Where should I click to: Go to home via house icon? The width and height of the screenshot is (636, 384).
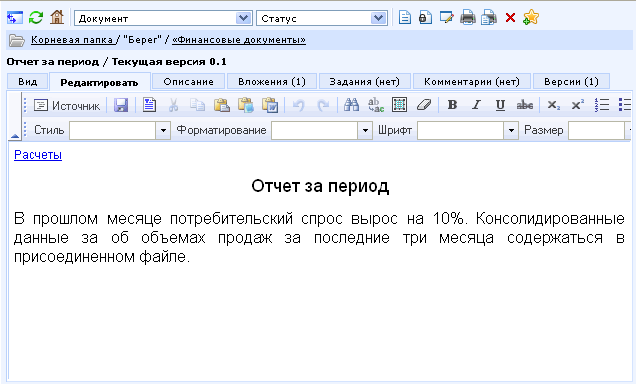coord(57,17)
